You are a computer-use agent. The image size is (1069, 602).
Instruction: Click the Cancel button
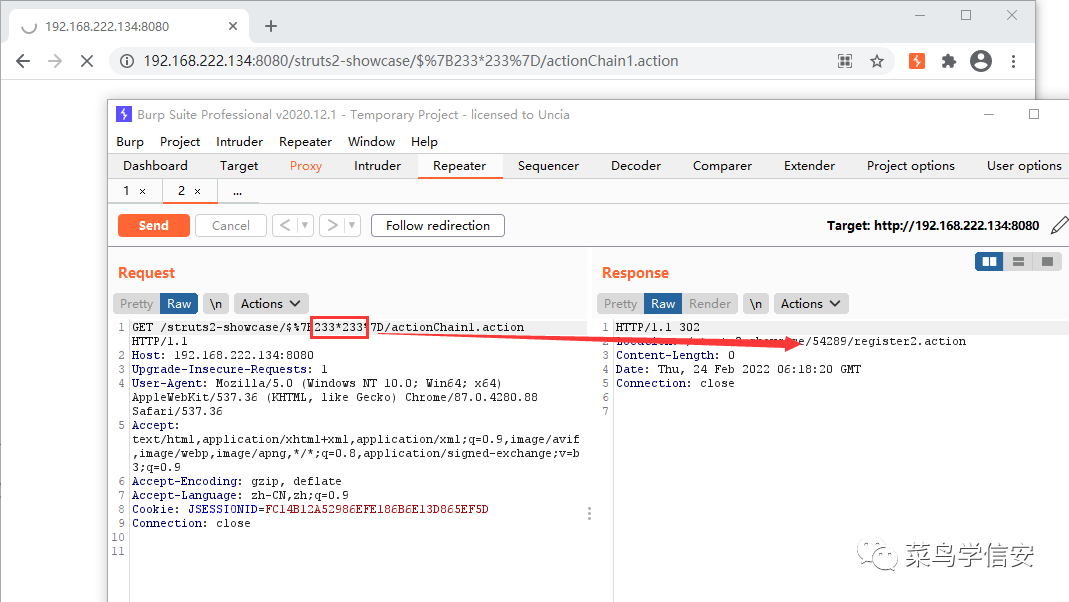[230, 226]
